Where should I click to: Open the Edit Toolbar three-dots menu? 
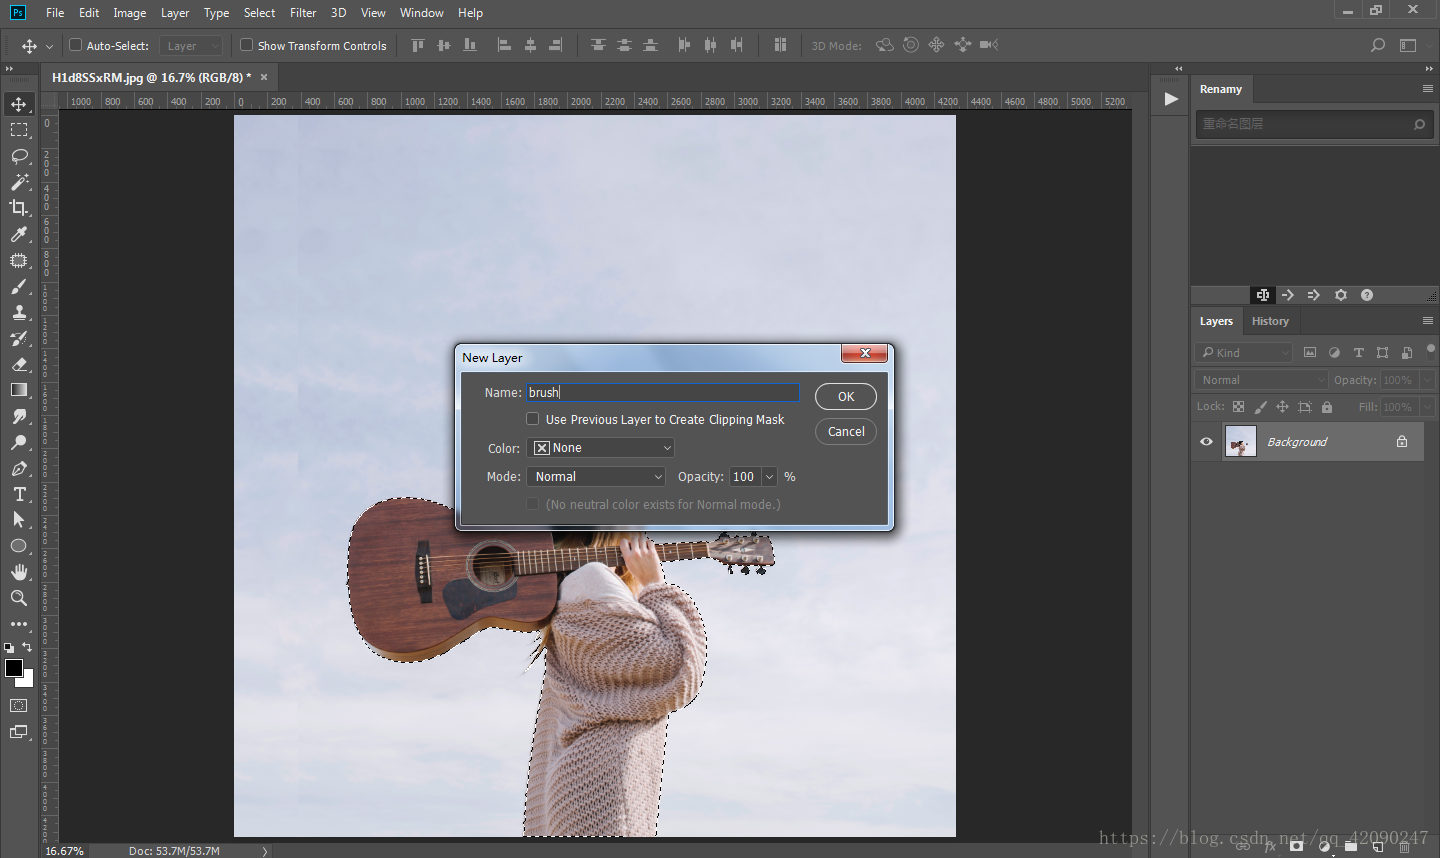point(19,624)
